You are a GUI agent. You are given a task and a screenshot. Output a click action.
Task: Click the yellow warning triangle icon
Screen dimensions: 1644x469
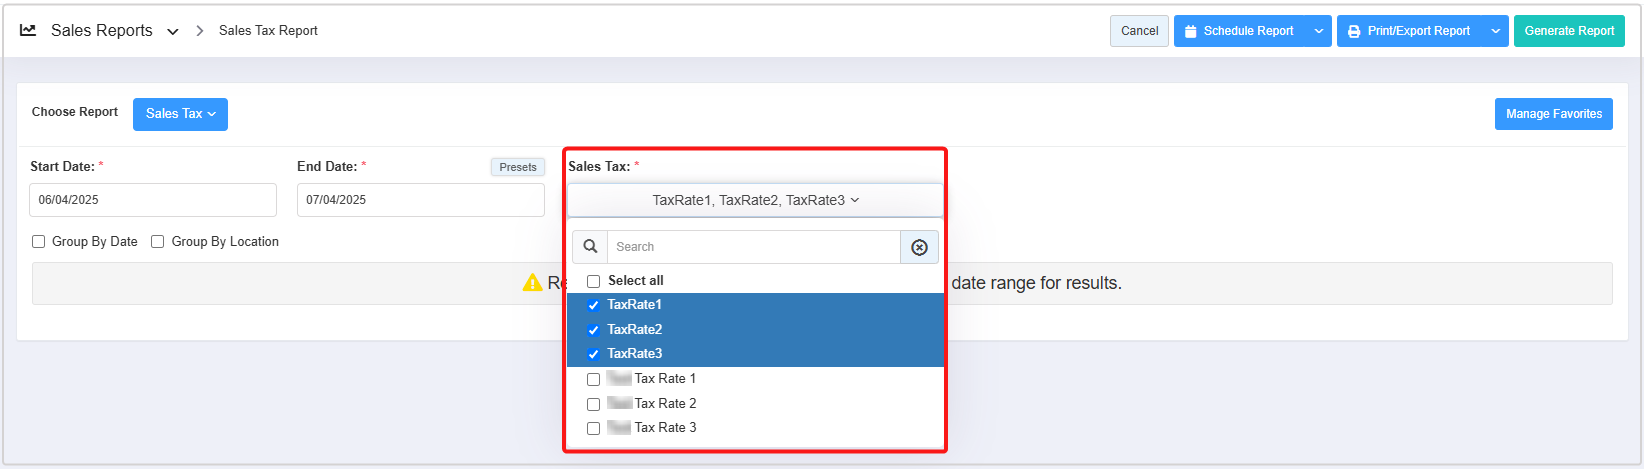pos(532,283)
